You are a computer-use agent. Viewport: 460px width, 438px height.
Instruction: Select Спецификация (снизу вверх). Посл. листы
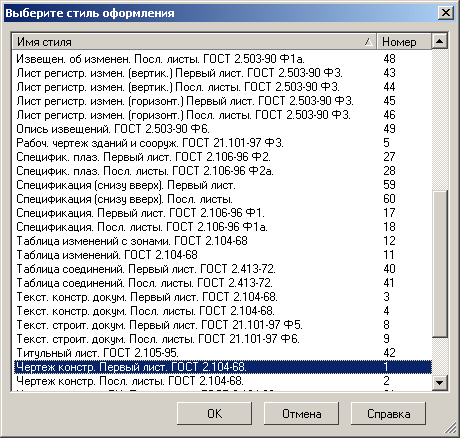click(222, 199)
